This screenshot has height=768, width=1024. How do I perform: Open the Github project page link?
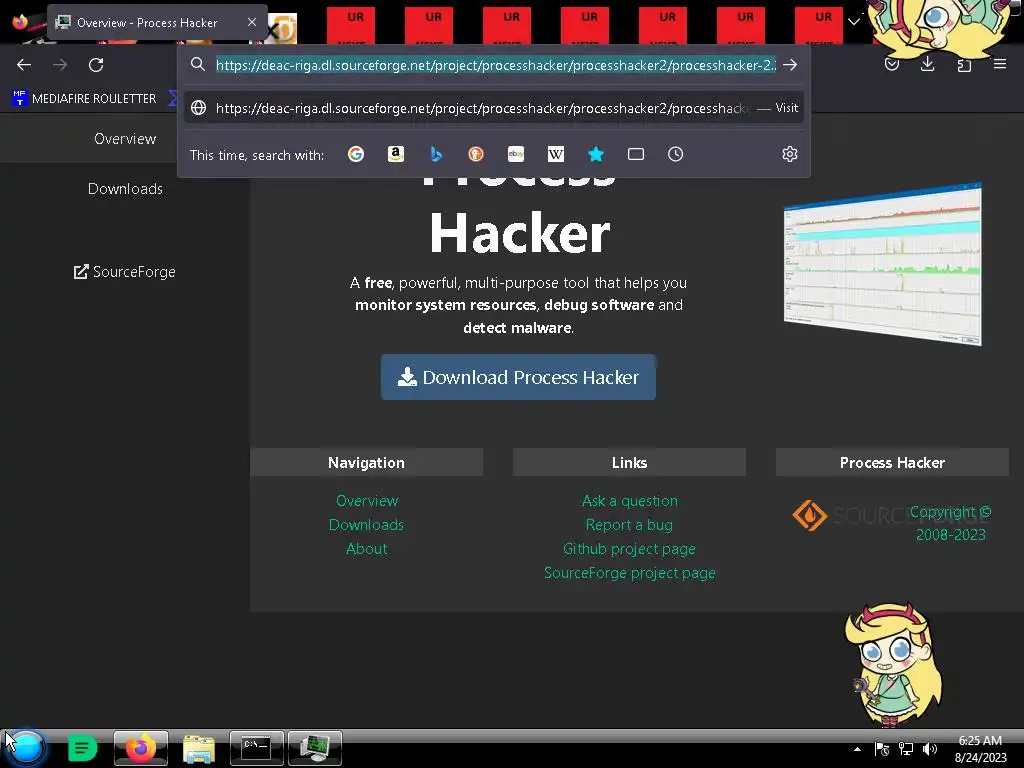pos(629,549)
